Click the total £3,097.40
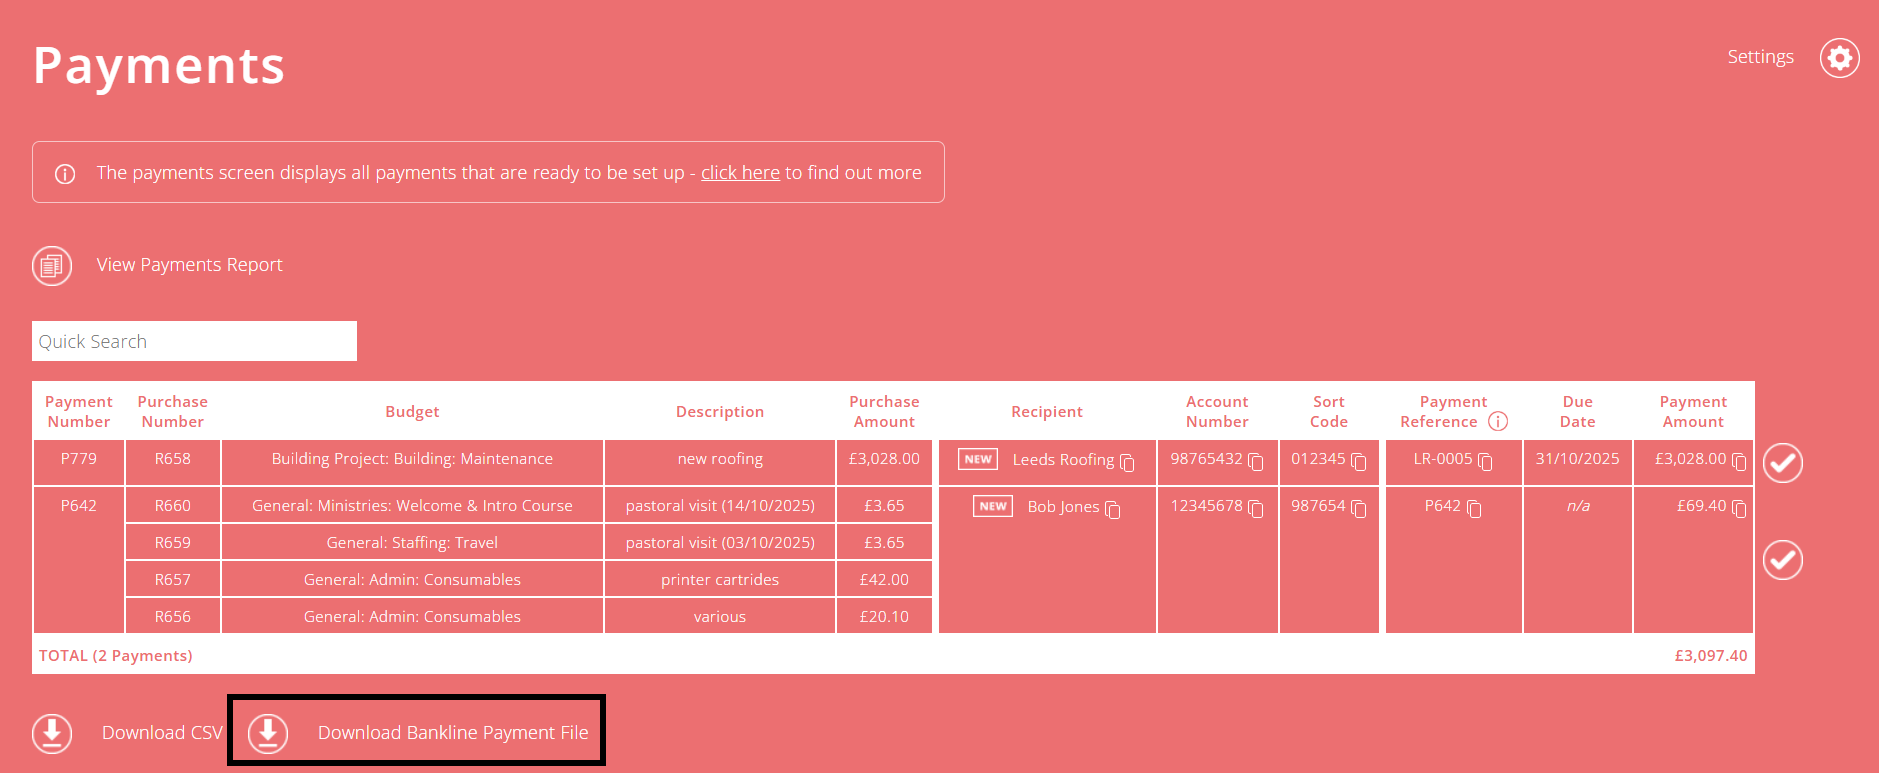 point(1711,655)
